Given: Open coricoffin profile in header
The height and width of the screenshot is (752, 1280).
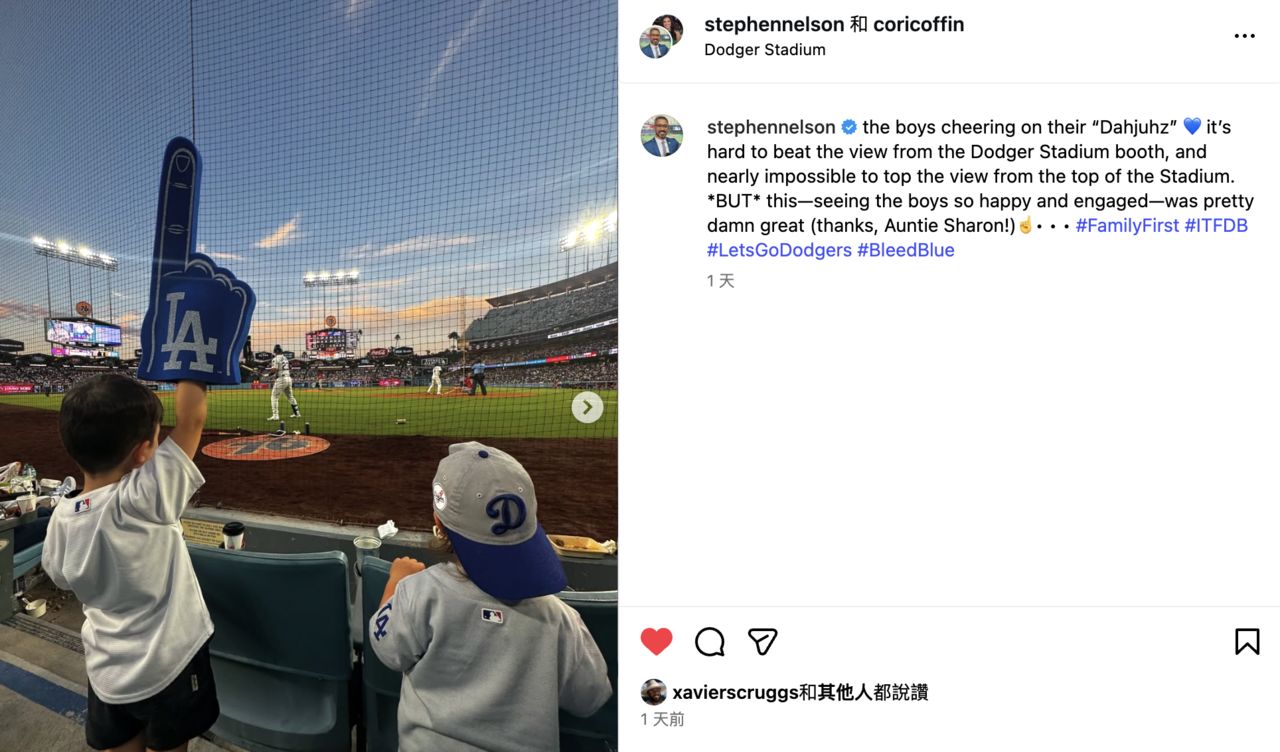Looking at the screenshot, I should click(918, 24).
